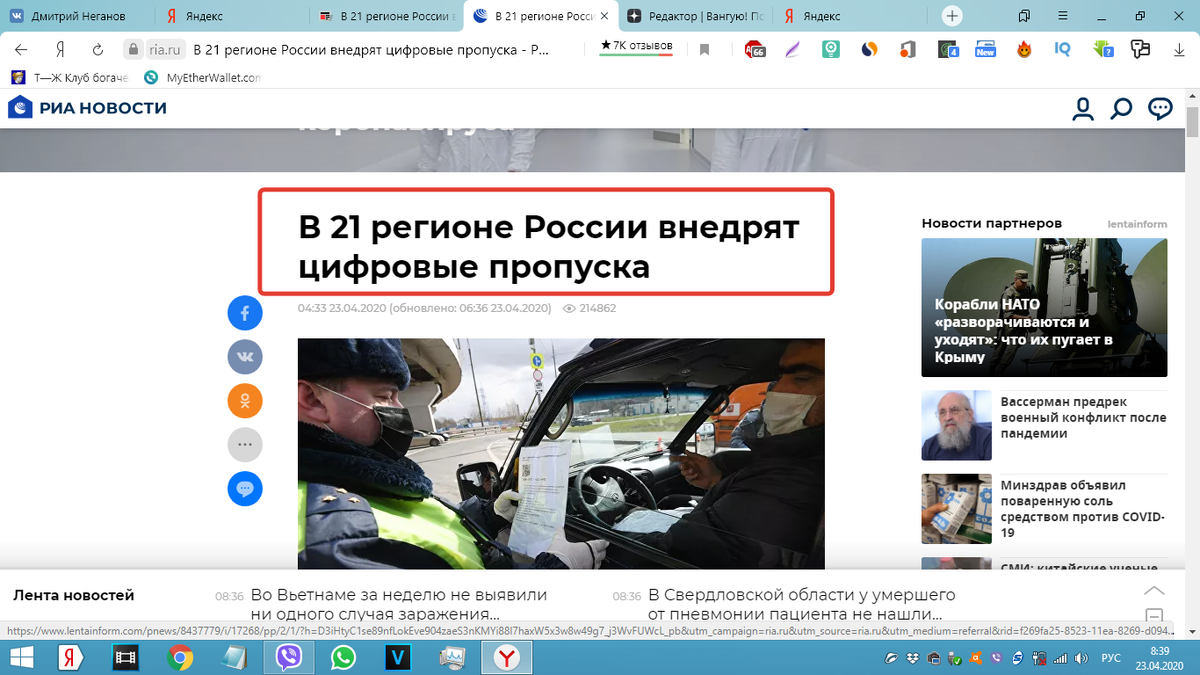Share the article via the Facebook icon
This screenshot has height=675, width=1200.
pyautogui.click(x=245, y=313)
